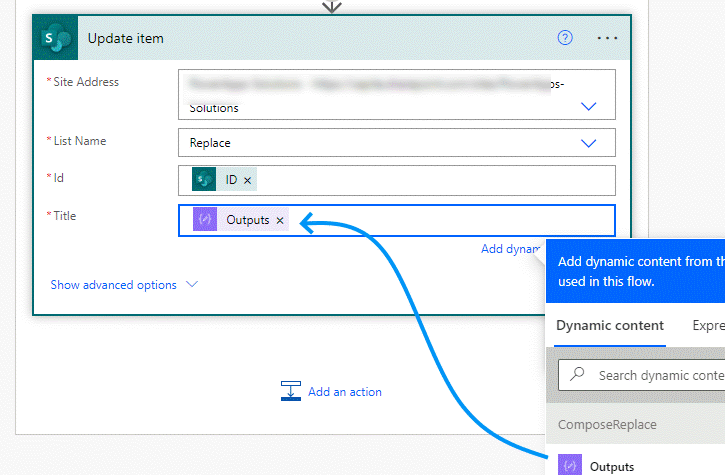Select the ID dynamic content token
The height and width of the screenshot is (475, 725).
pyautogui.click(x=225, y=179)
